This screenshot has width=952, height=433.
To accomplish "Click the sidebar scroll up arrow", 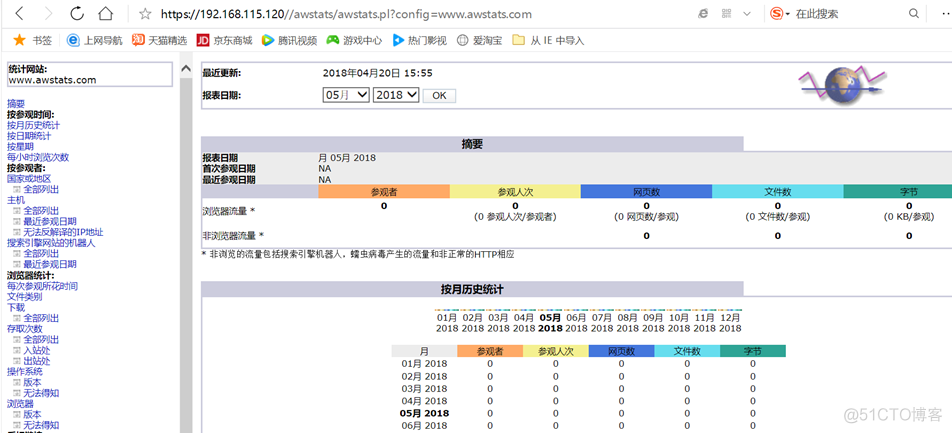I will pos(186,69).
